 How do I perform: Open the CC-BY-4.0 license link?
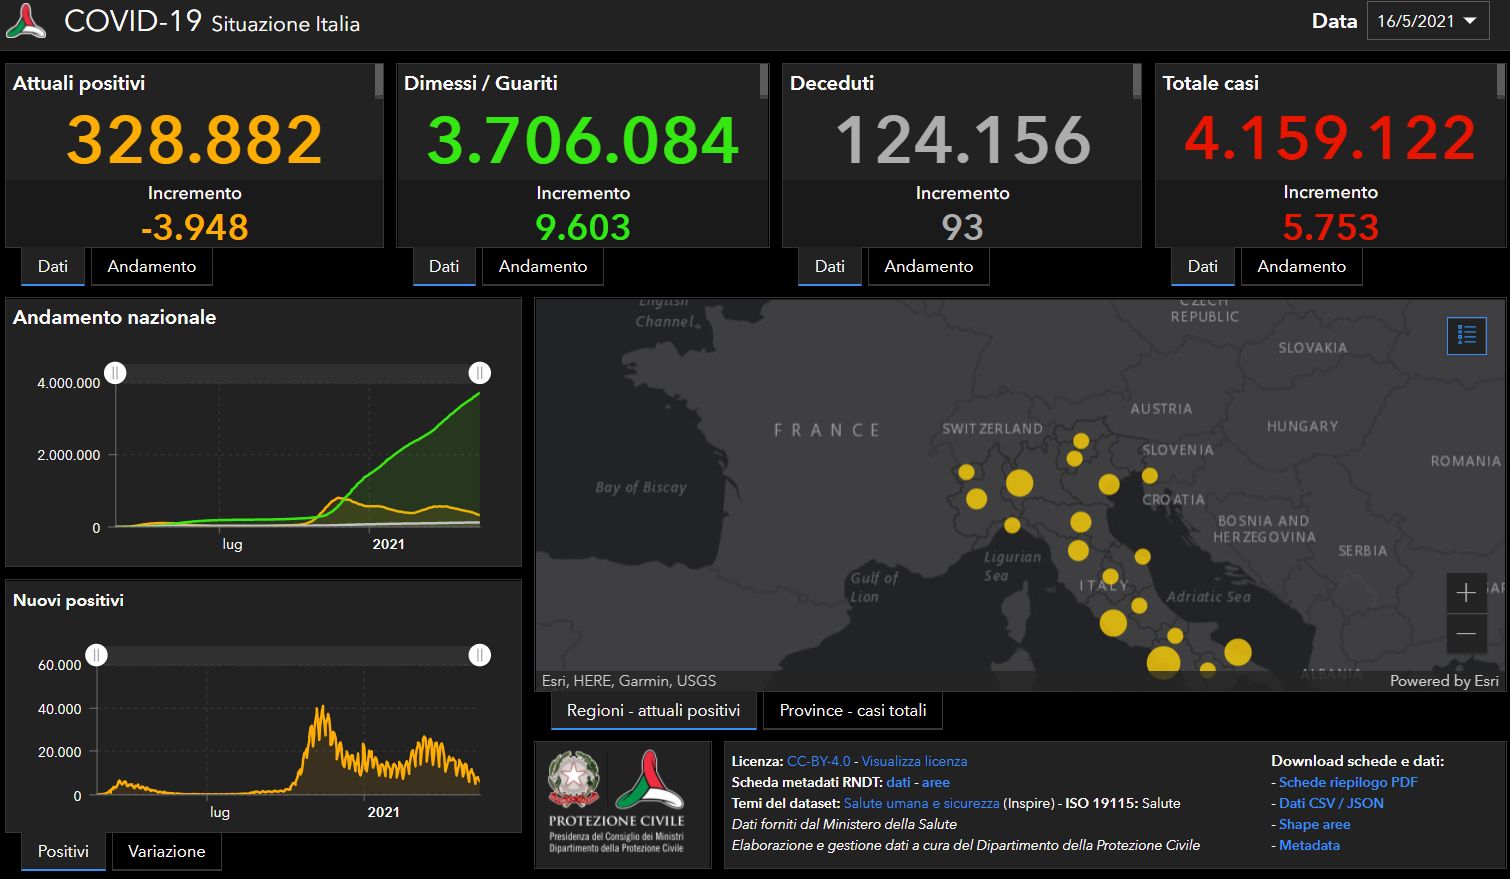(818, 761)
